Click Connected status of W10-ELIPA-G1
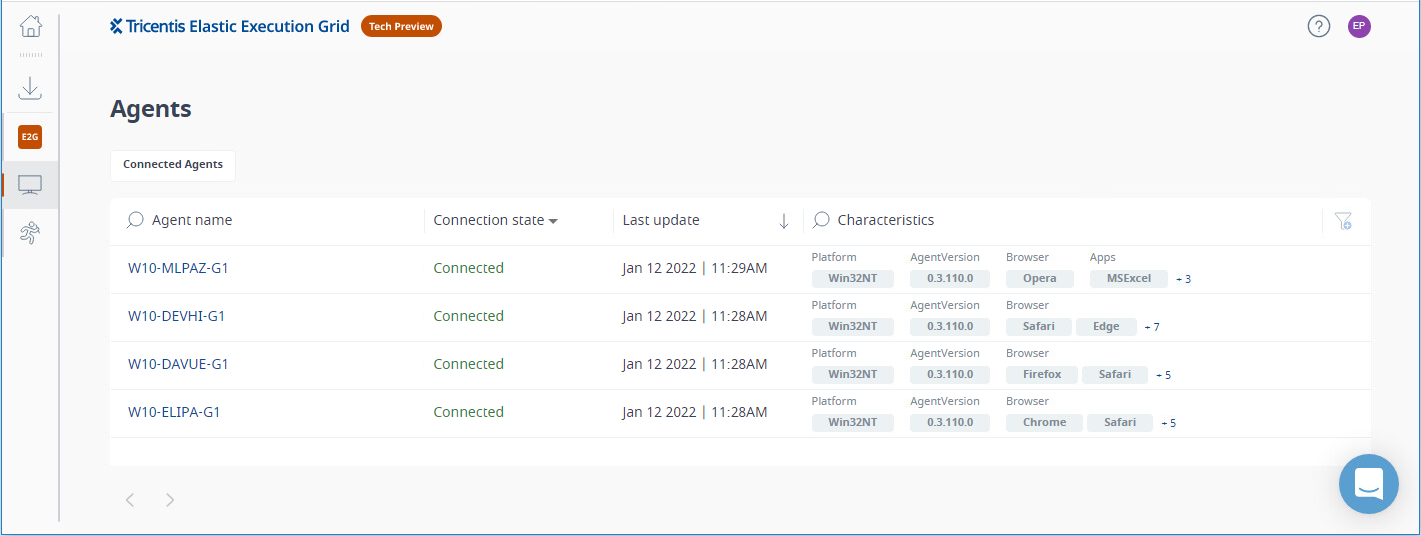Screen dimensions: 1421x536 (x=468, y=412)
